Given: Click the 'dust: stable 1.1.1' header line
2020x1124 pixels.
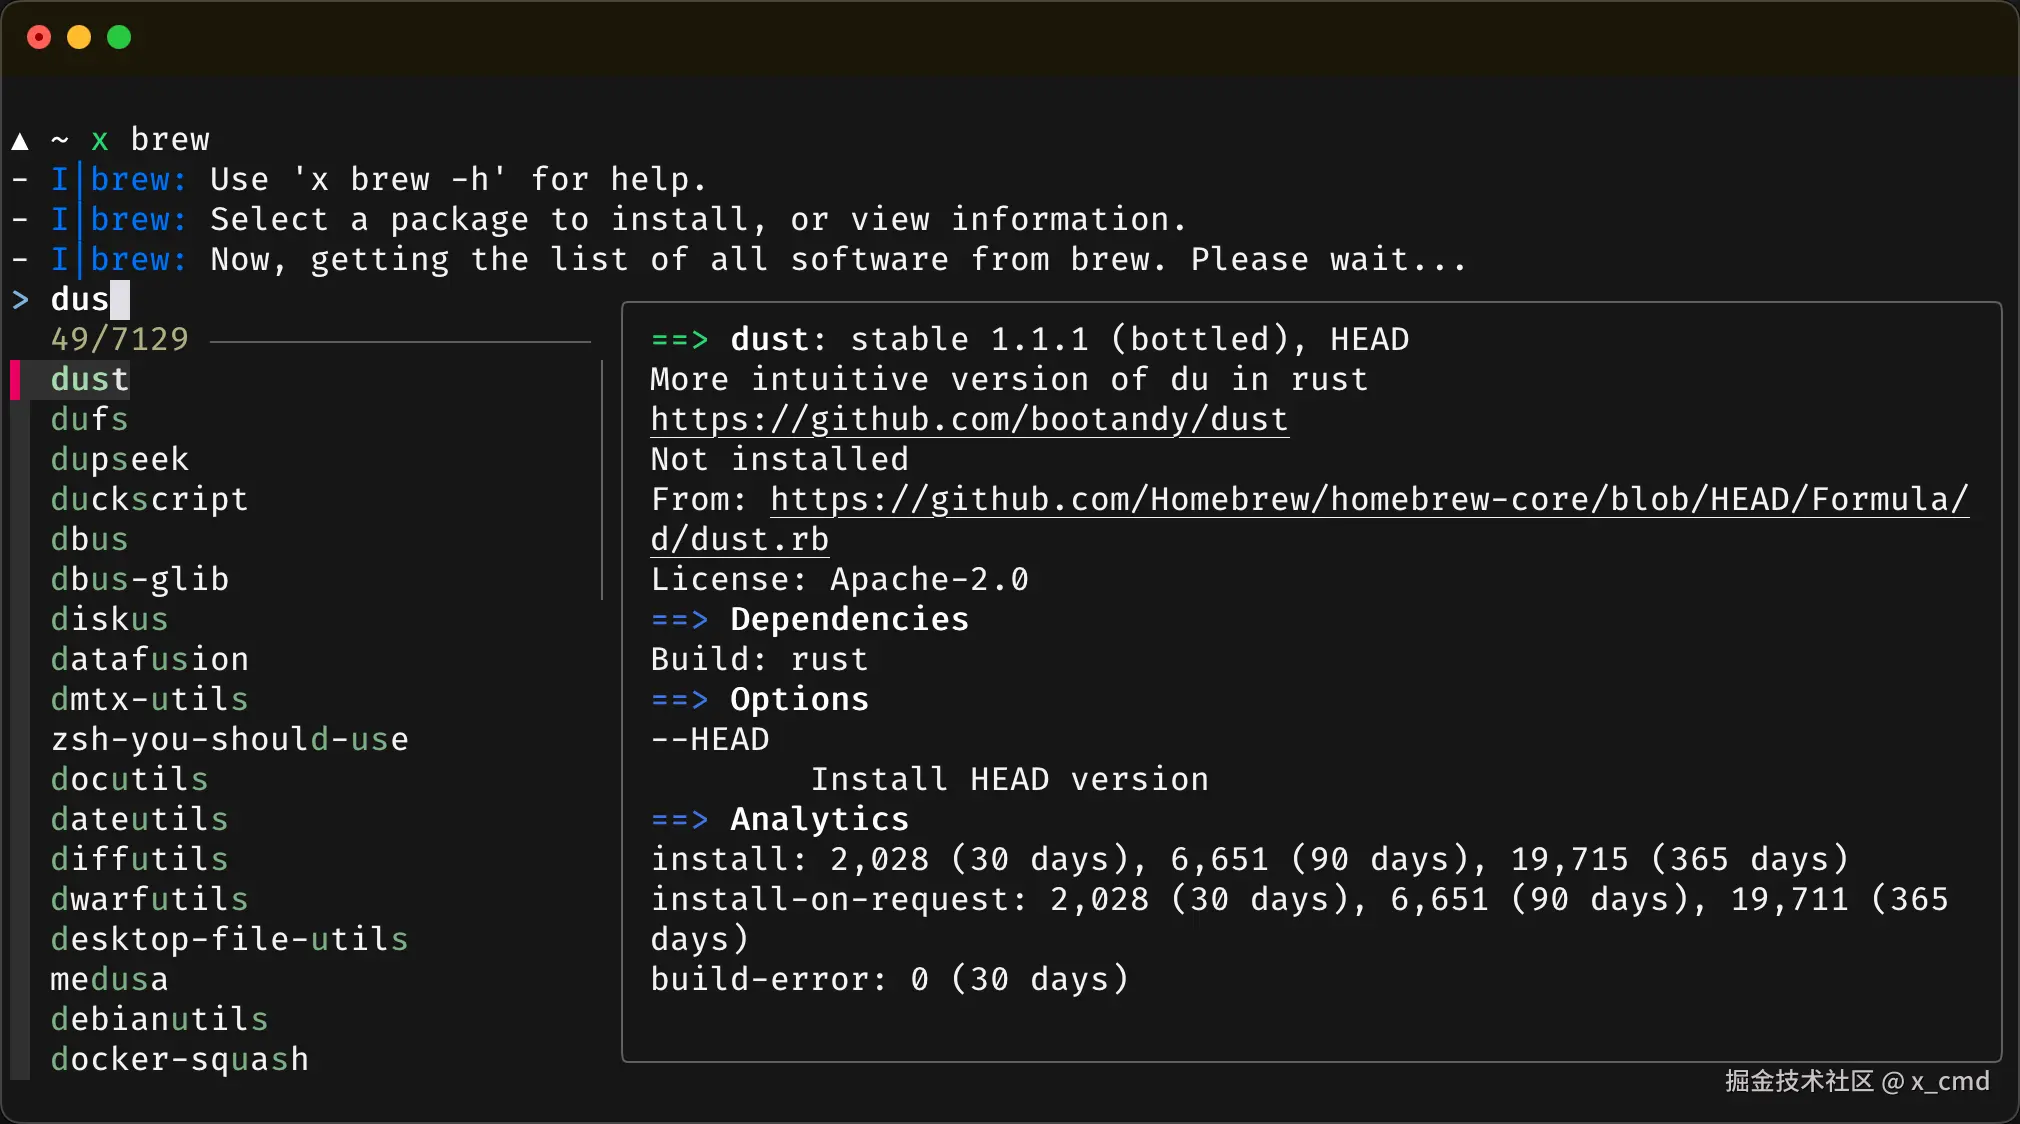Looking at the screenshot, I should 1030,340.
